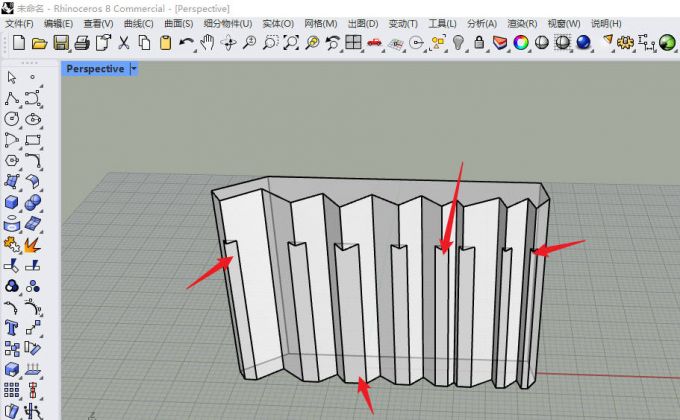Click the green sphere icon in toolbar

coord(667,43)
